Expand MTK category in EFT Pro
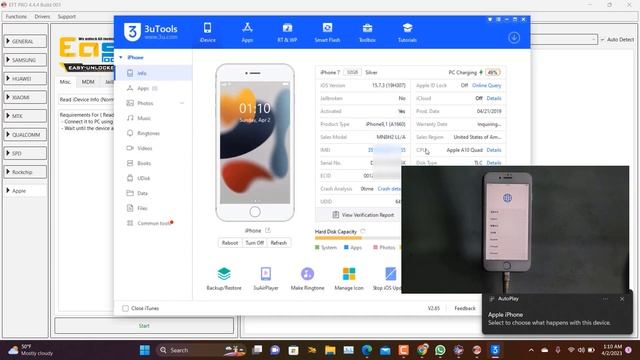The width and height of the screenshot is (640, 360). coord(25,116)
